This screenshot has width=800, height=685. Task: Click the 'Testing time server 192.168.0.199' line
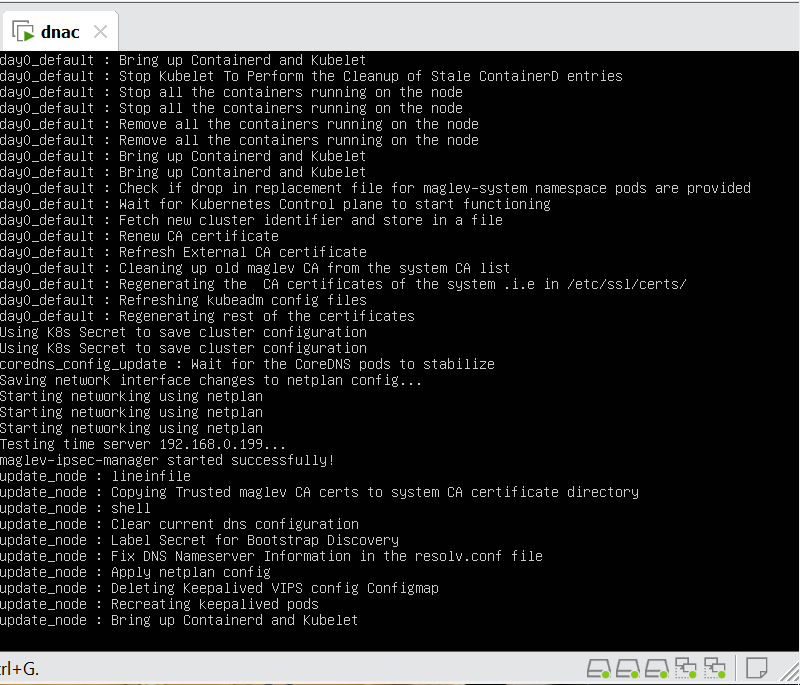143,444
